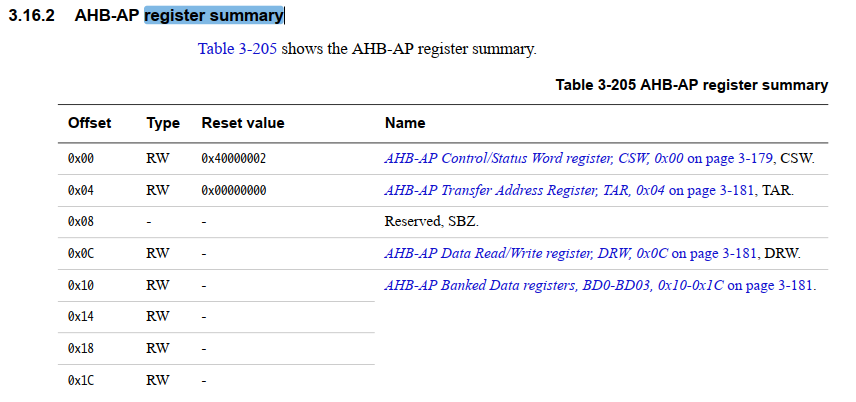The width and height of the screenshot is (856, 402).
Task: Click the 0x08 offset cell
Action: click(80, 222)
